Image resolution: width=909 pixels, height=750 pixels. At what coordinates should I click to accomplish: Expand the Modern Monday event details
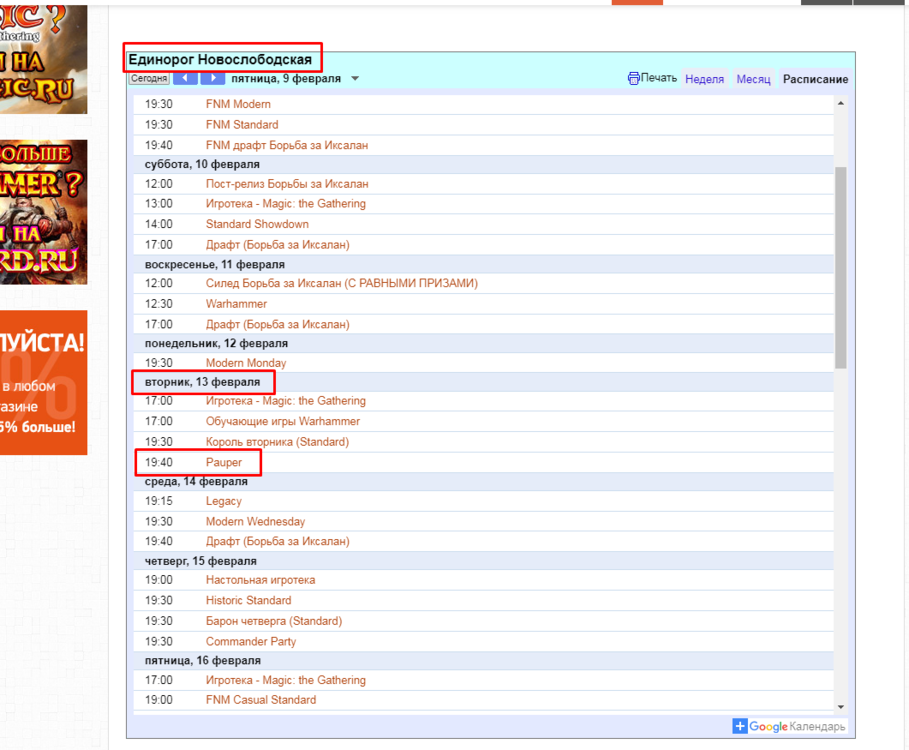[x=246, y=363]
